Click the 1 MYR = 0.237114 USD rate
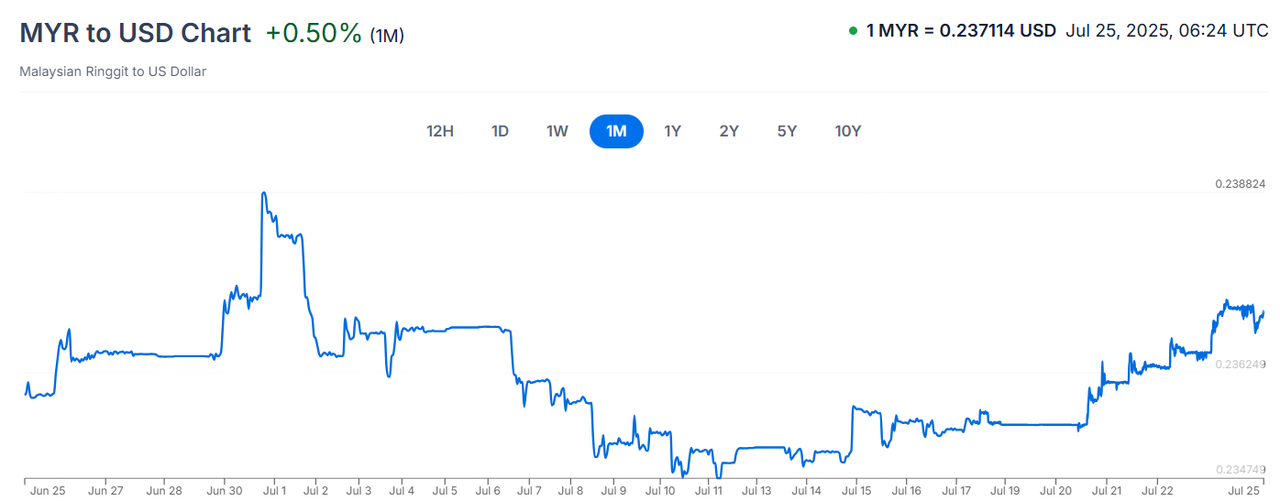Screen dimensions: 1280x501 point(961,31)
